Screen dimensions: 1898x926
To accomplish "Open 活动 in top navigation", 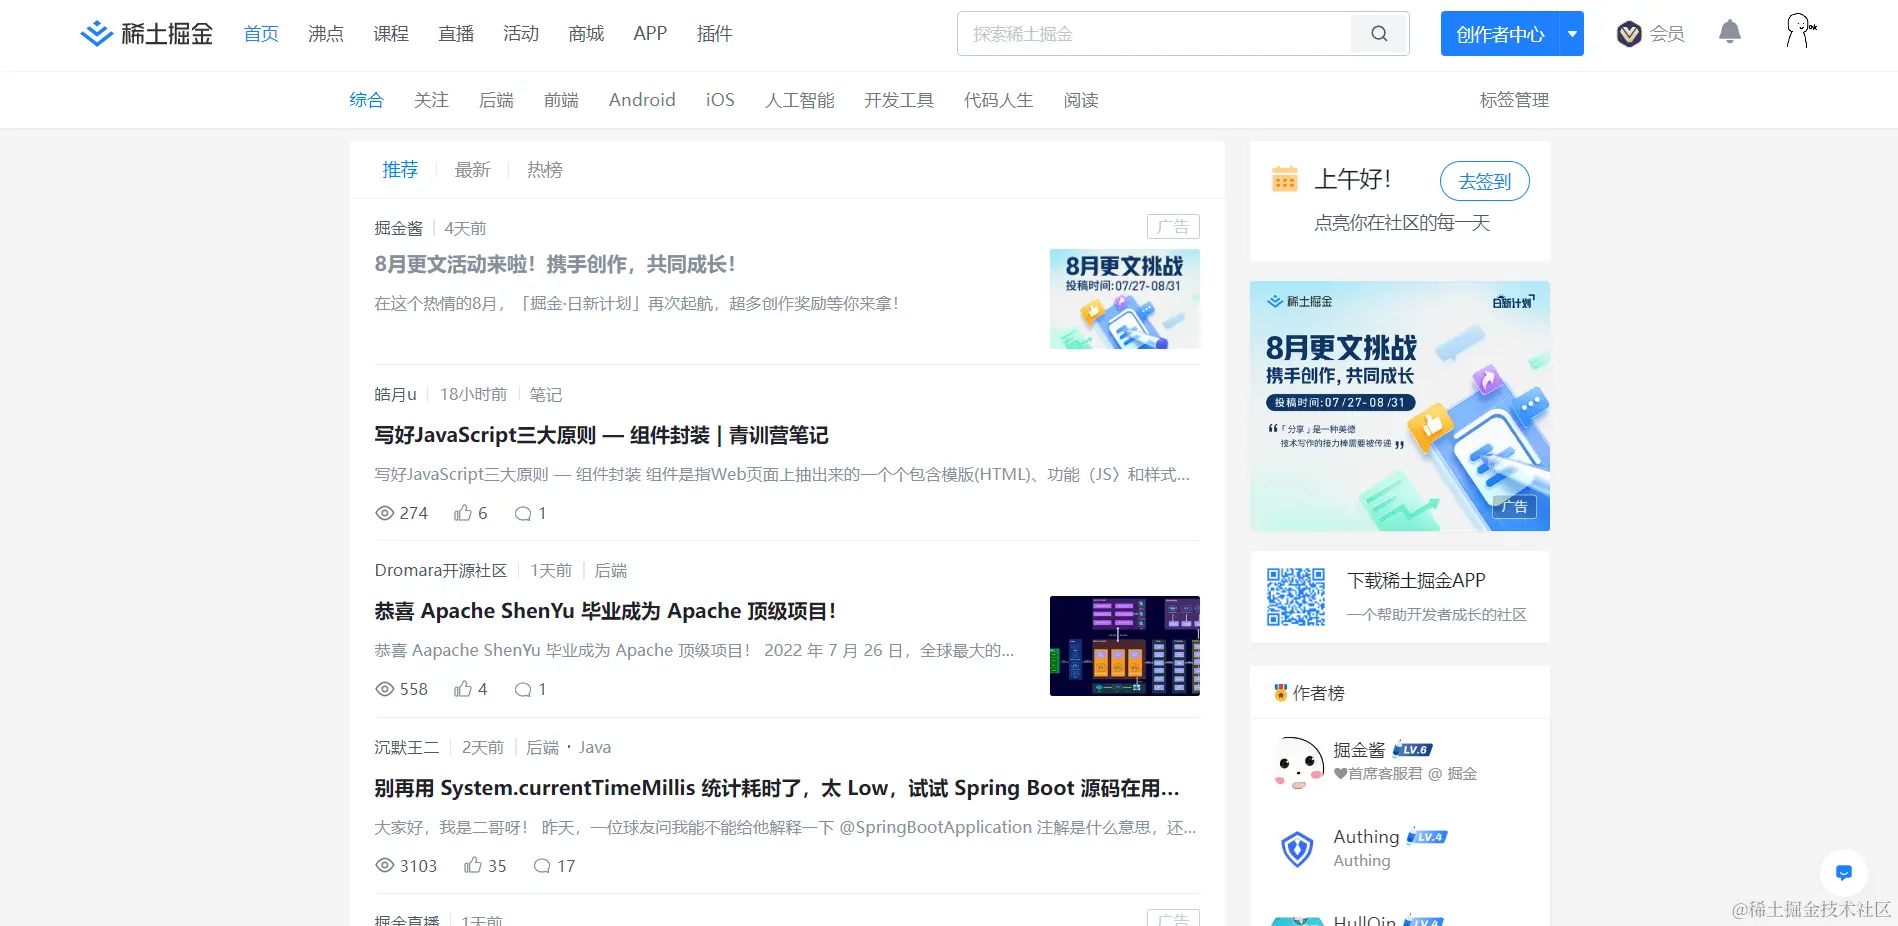I will [521, 34].
